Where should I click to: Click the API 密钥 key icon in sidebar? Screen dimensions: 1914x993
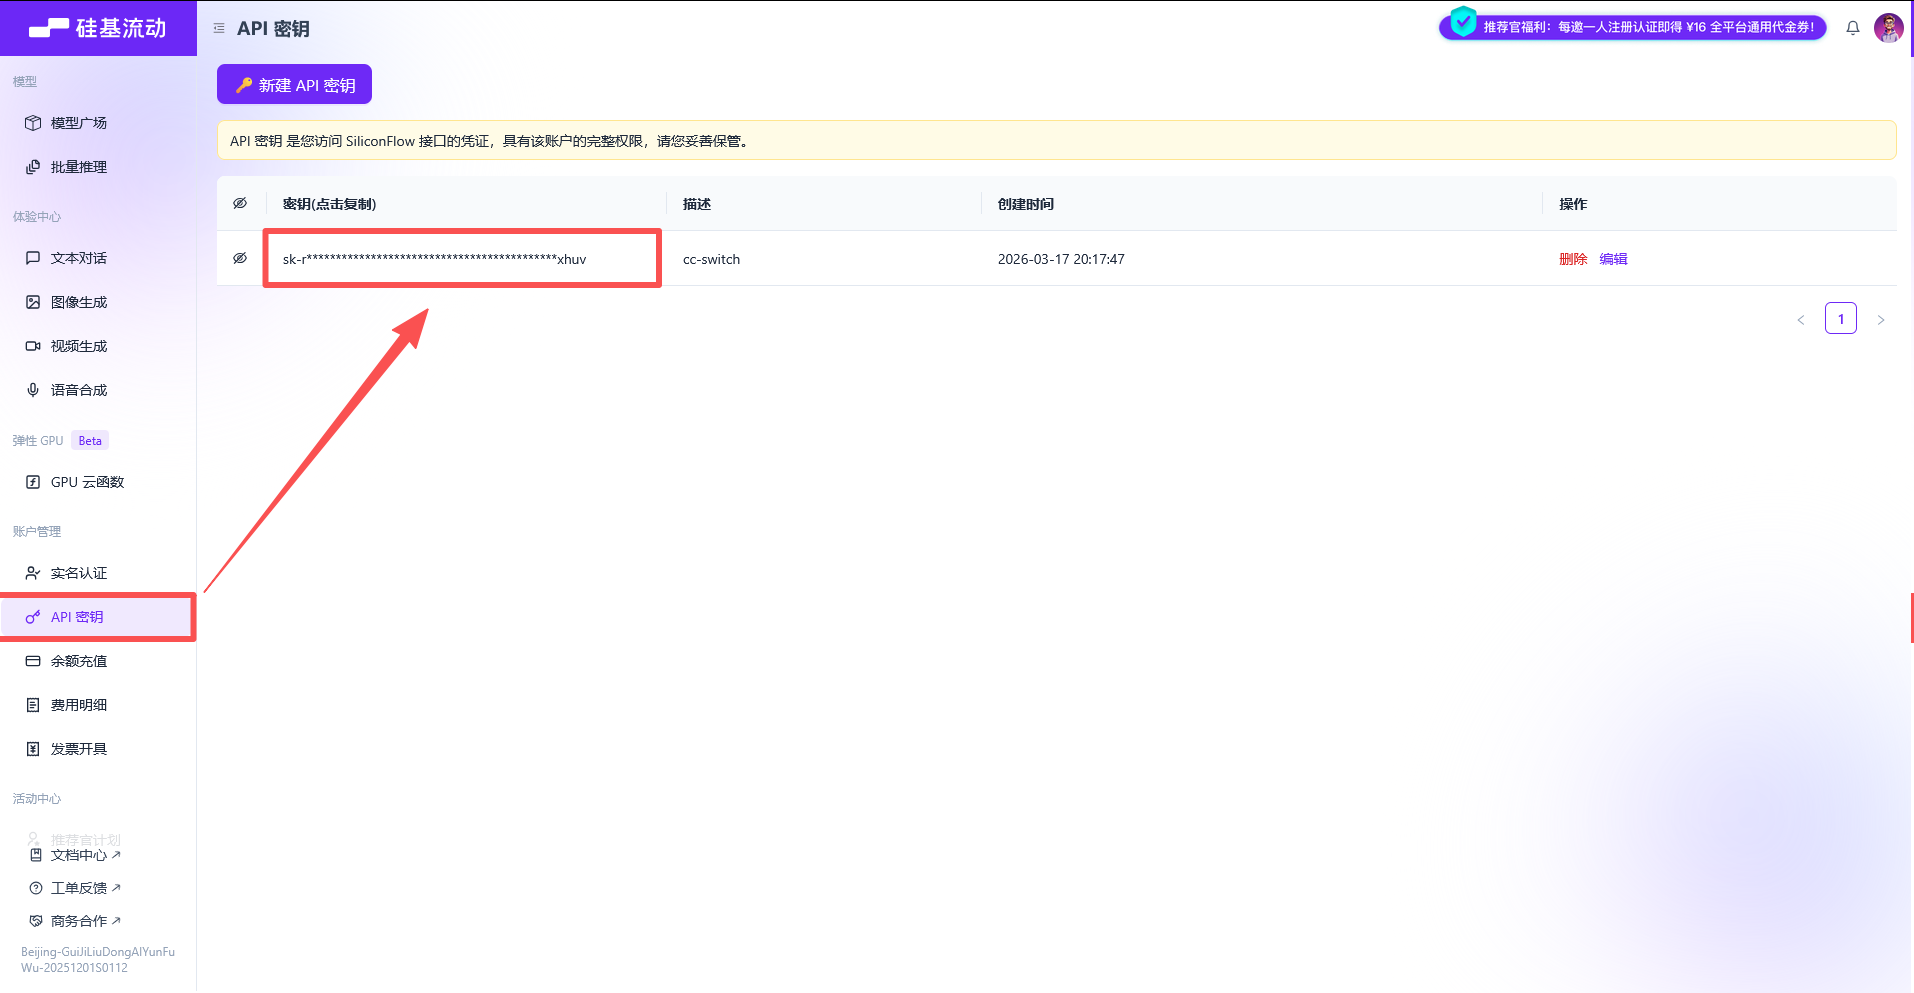pyautogui.click(x=33, y=617)
